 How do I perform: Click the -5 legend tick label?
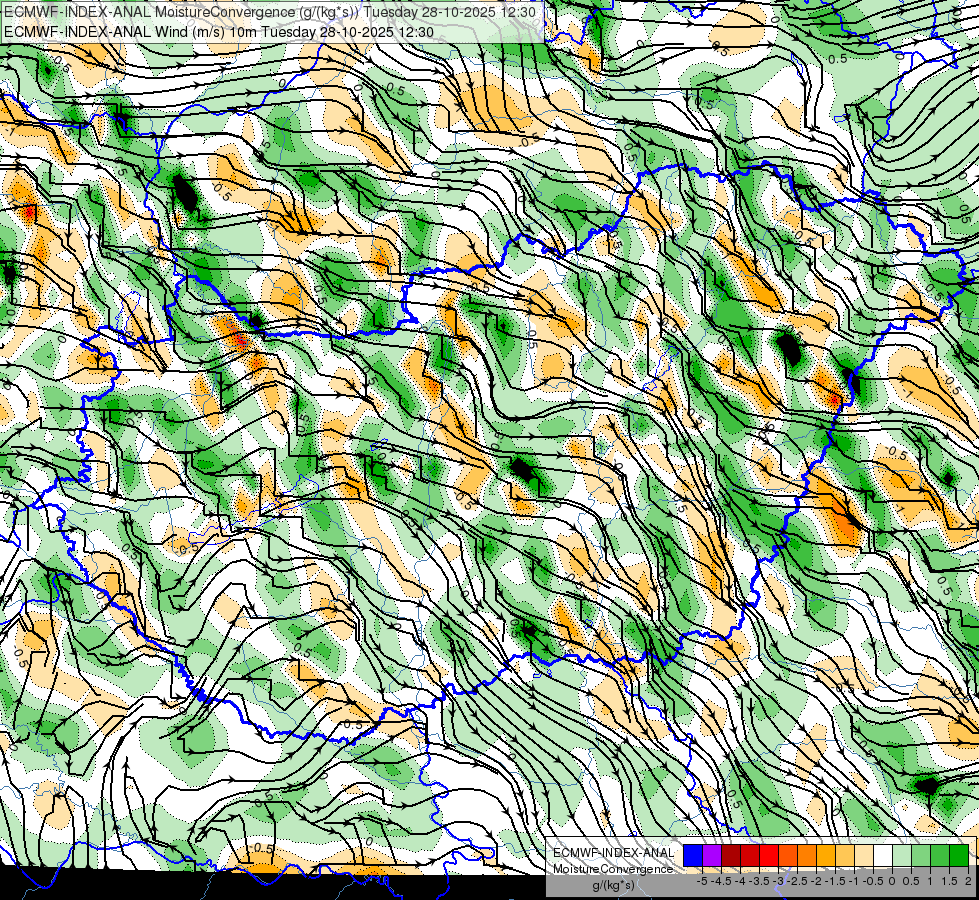(702, 881)
